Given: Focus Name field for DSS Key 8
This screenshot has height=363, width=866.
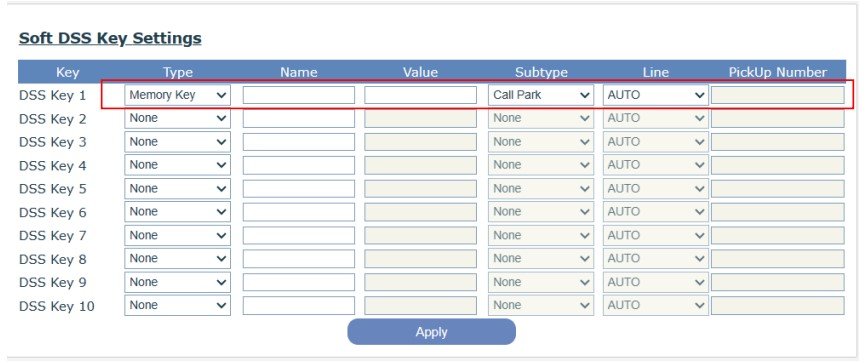Looking at the screenshot, I should pos(299,259).
